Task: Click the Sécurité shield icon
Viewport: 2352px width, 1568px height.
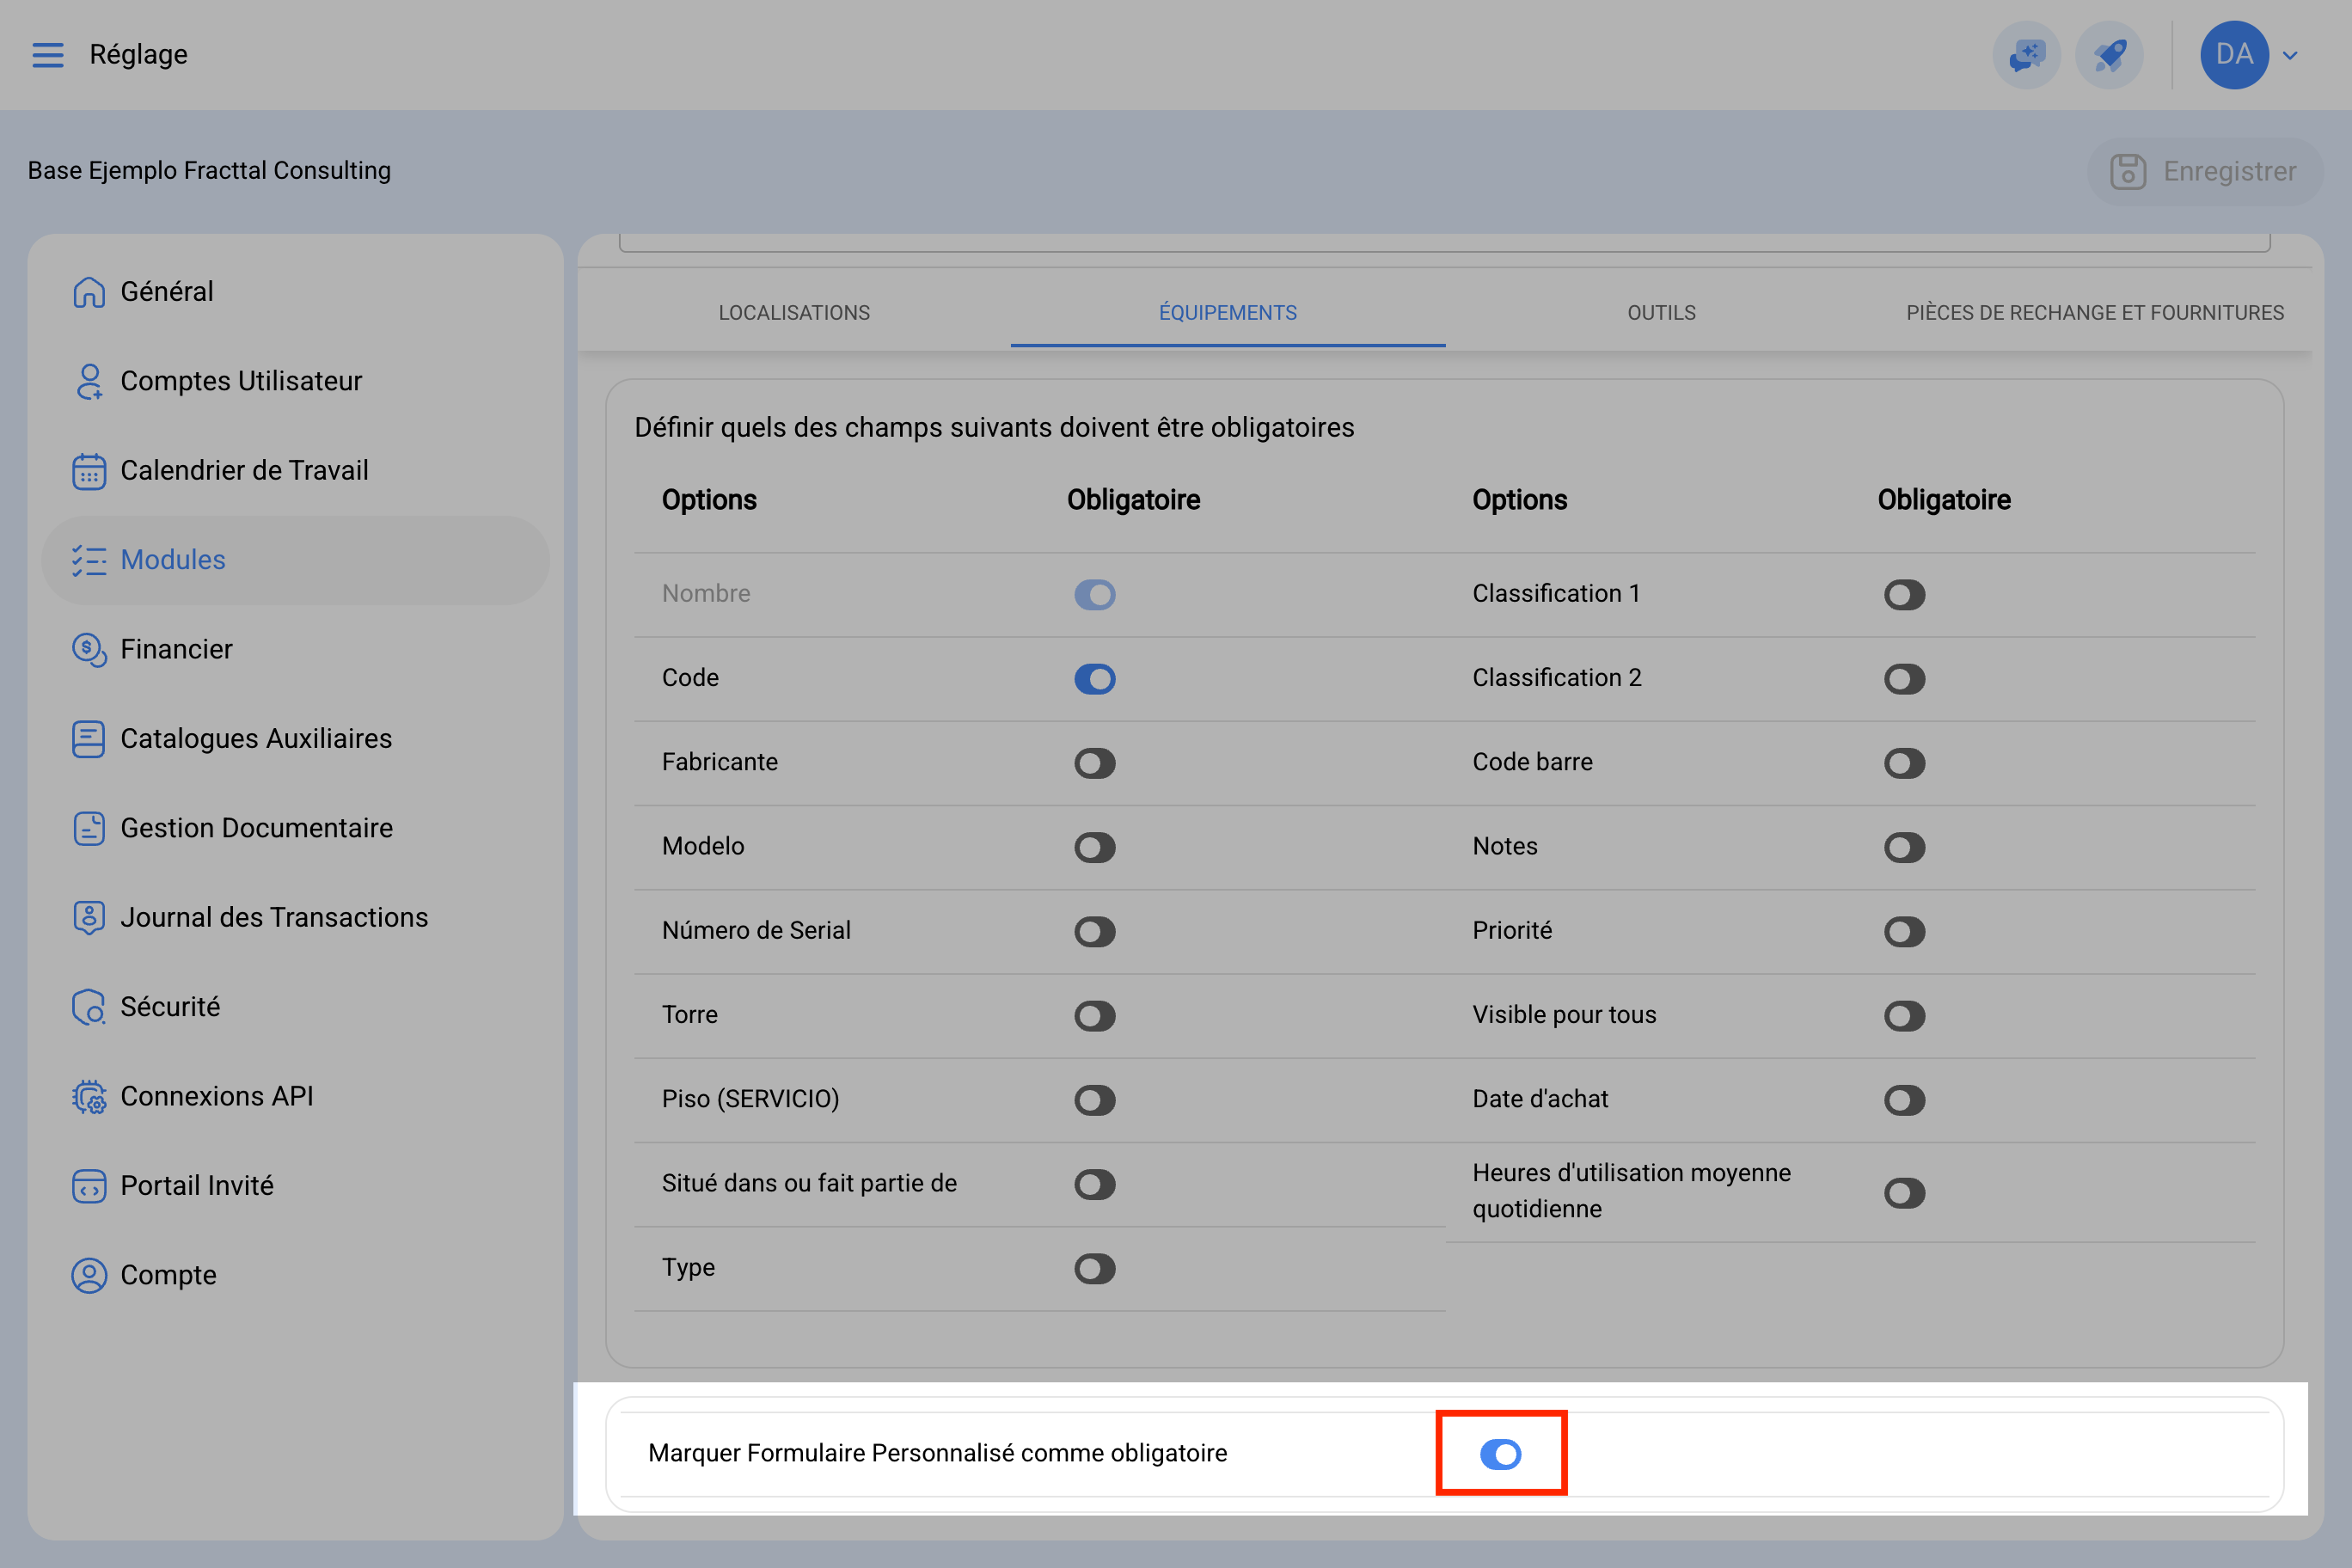Action: (x=89, y=1007)
